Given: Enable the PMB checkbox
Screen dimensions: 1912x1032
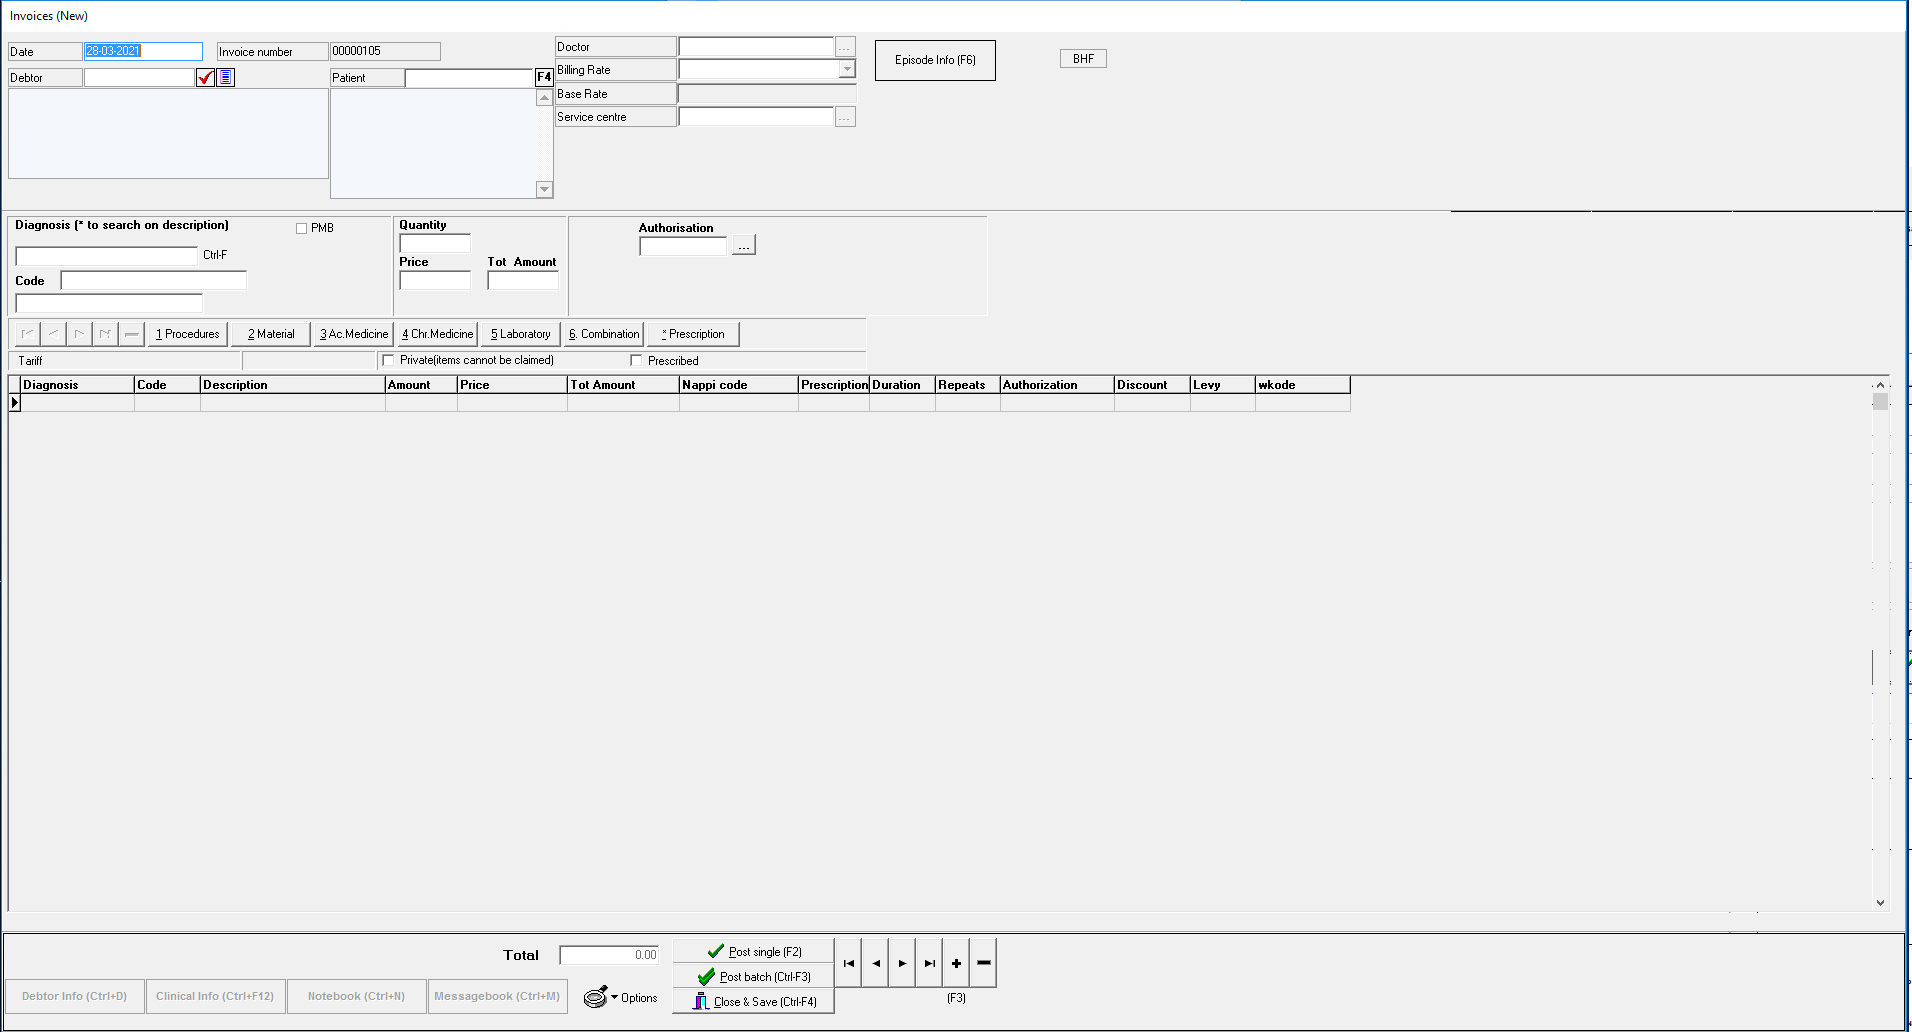Looking at the screenshot, I should click(x=301, y=228).
